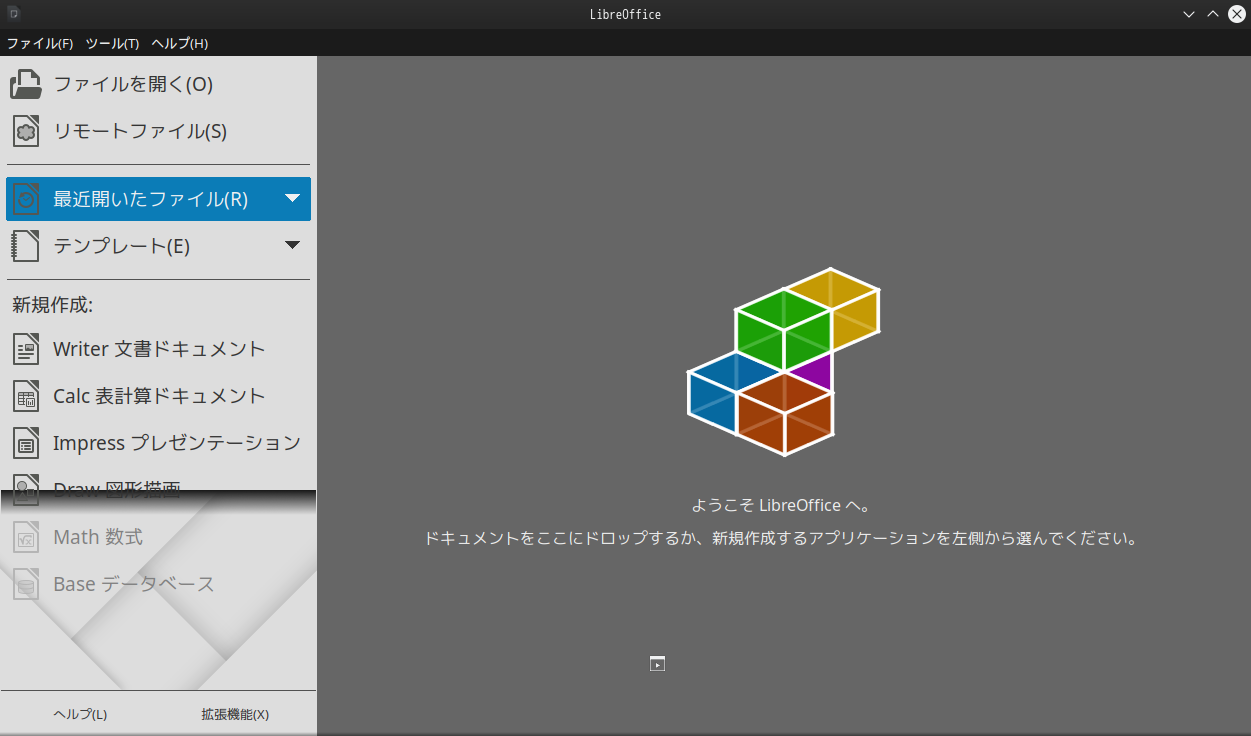The image size is (1251, 736).
Task: Open 拡張機能(X) at the bottom
Action: 234,713
